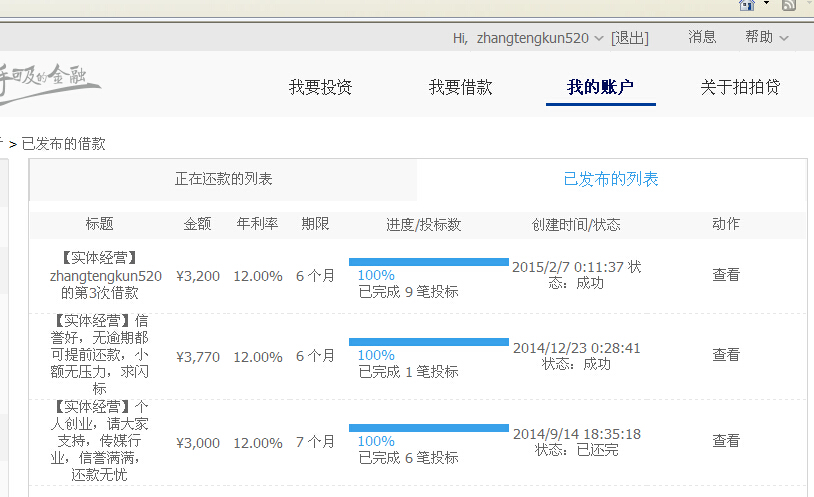Click the 动作 column header

[726, 224]
